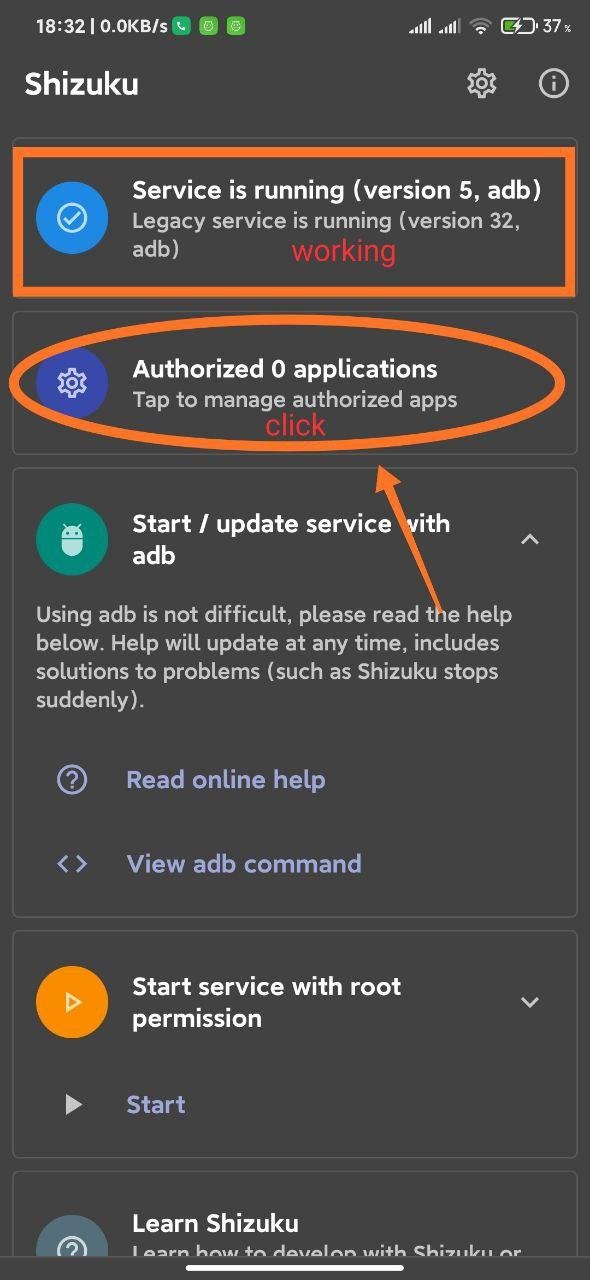Image resolution: width=590 pixels, height=1280 pixels.
Task: Tap the question mark help icon
Action: (72, 780)
